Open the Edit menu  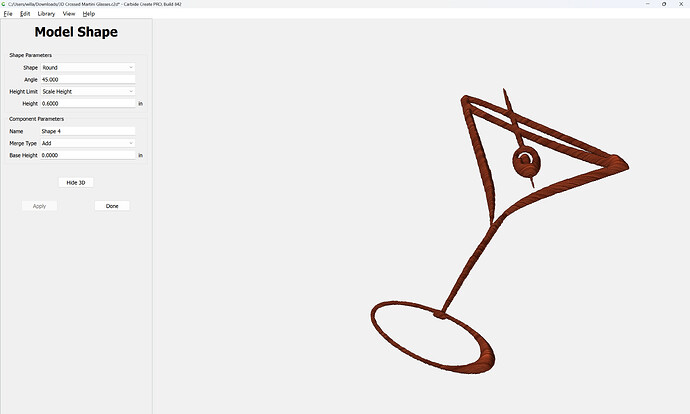tap(25, 14)
